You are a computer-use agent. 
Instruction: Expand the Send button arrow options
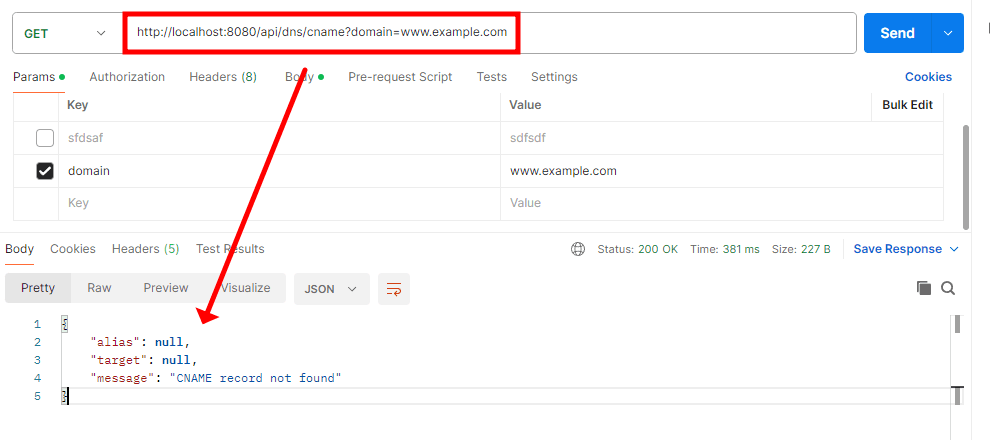(947, 33)
